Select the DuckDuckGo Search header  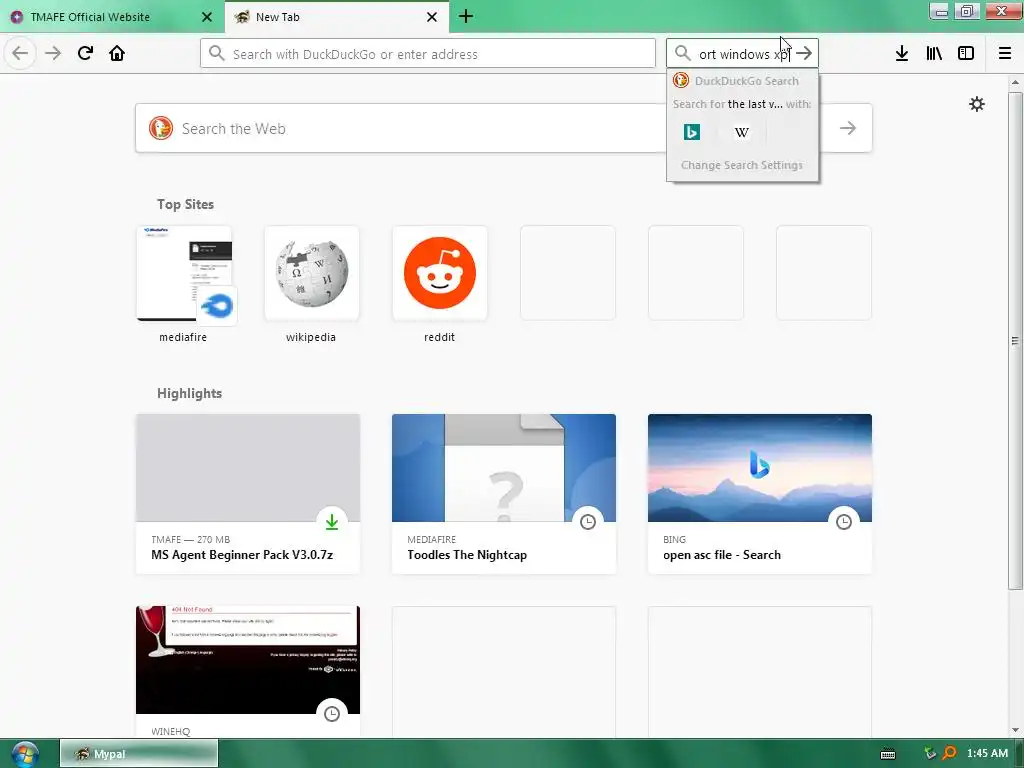click(742, 81)
